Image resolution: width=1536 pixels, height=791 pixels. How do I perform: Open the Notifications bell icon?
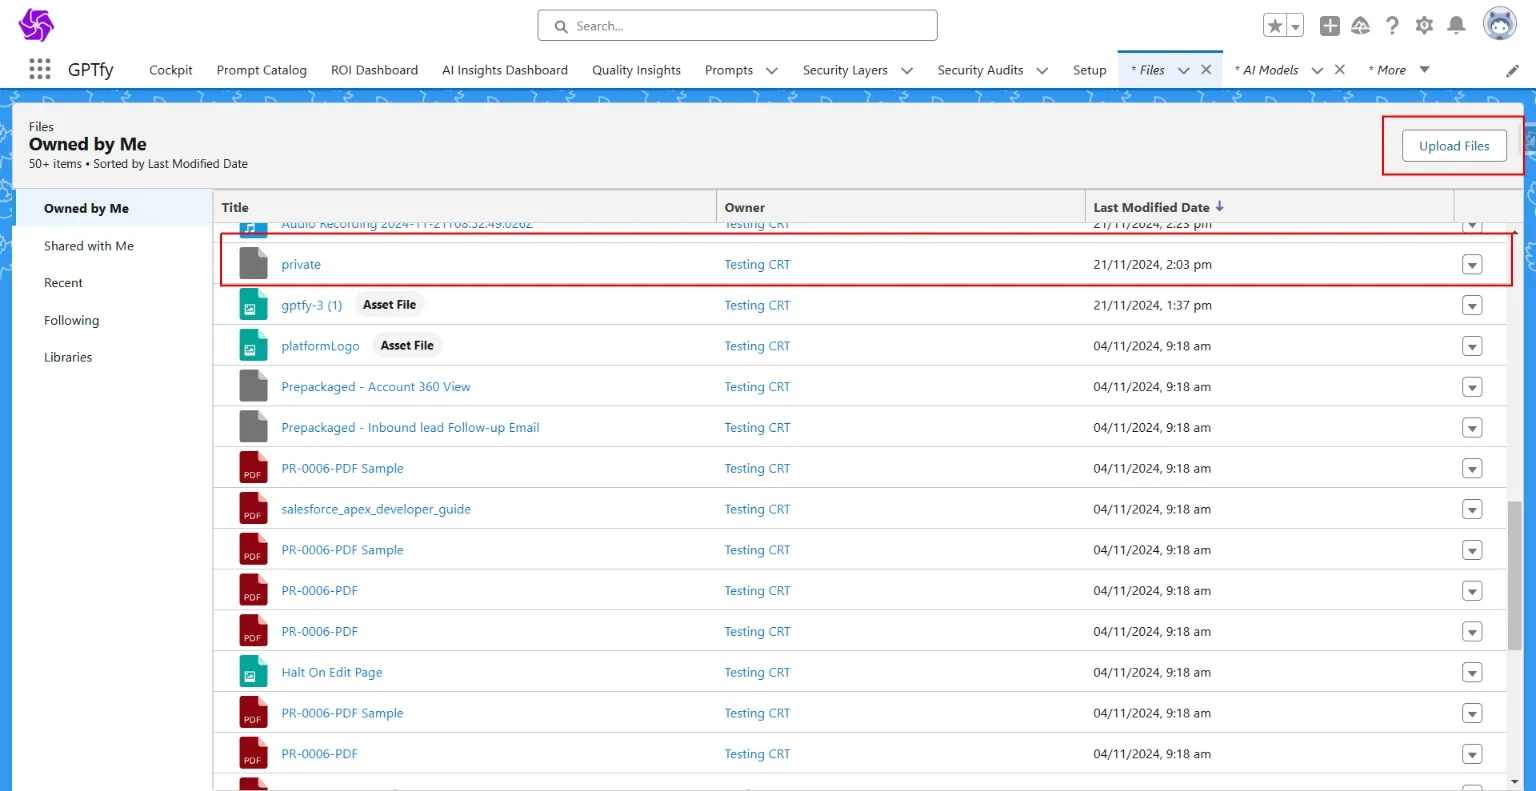[x=1456, y=26]
